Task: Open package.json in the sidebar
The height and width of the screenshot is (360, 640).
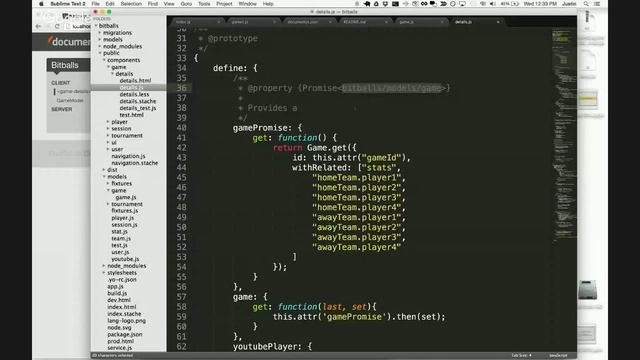Action: point(125,334)
